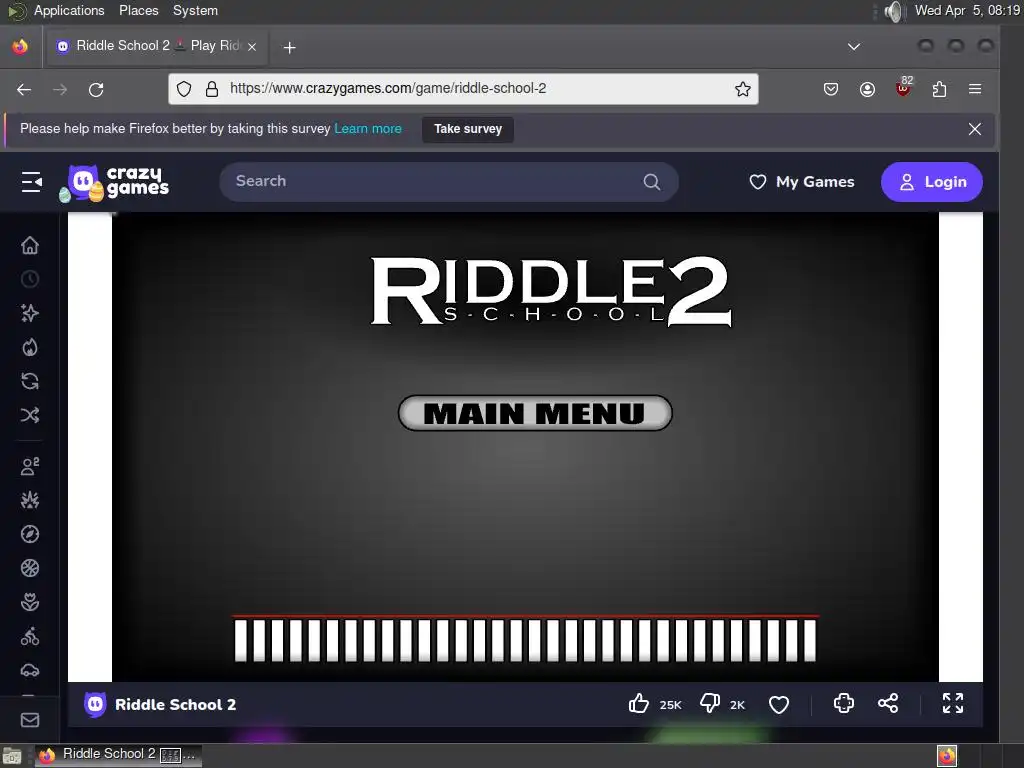The width and height of the screenshot is (1024, 768).
Task: View site security lock information
Action: (x=212, y=89)
